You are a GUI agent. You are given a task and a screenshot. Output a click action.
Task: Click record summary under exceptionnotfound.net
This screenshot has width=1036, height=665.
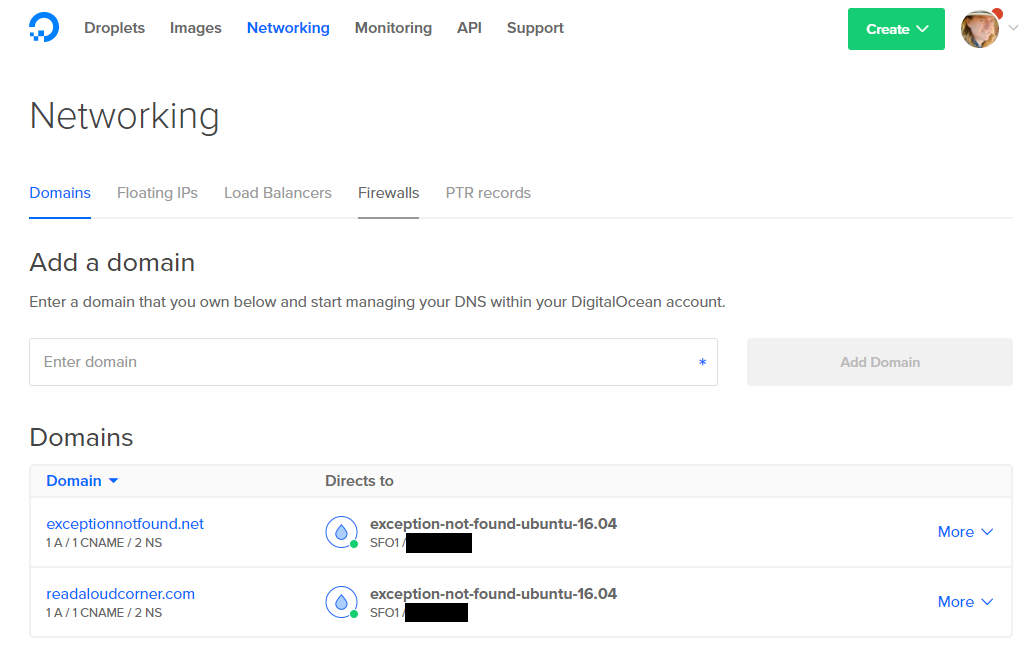[104, 543]
